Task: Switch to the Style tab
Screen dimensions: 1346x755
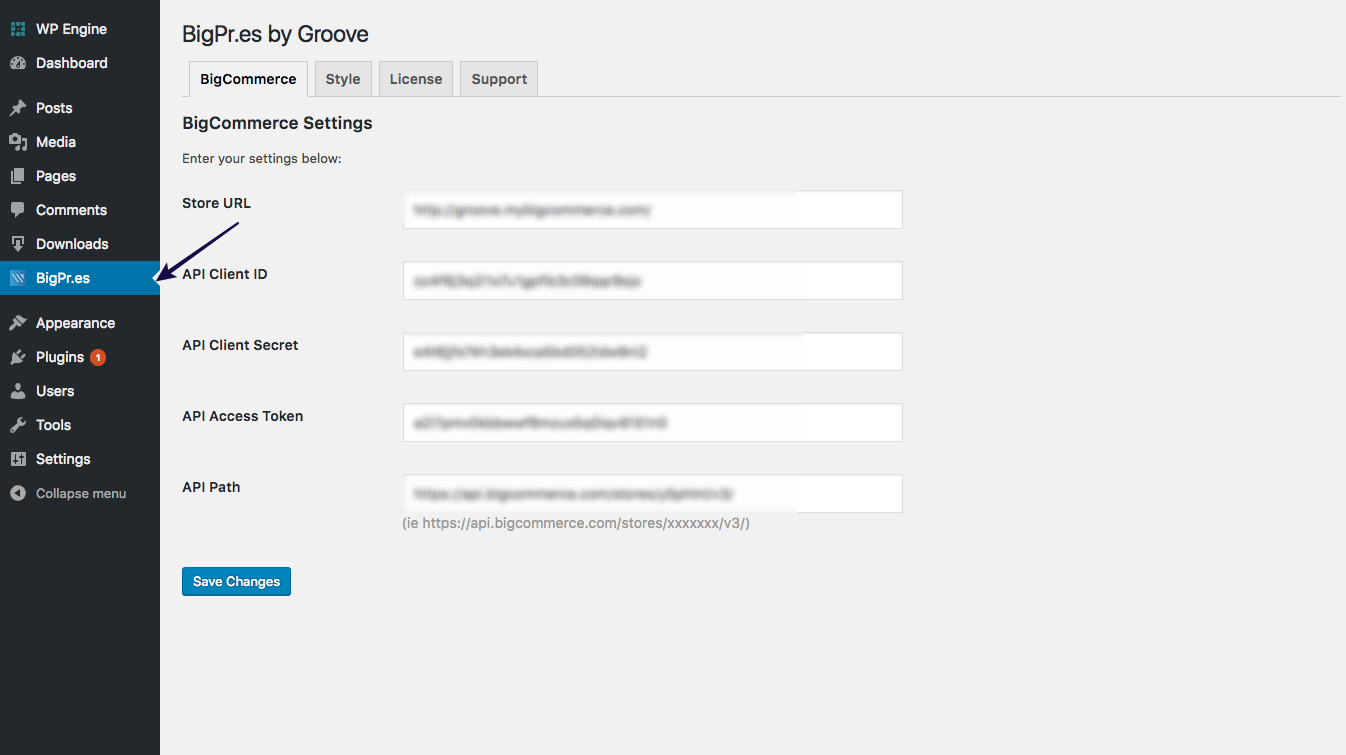Action: [343, 79]
